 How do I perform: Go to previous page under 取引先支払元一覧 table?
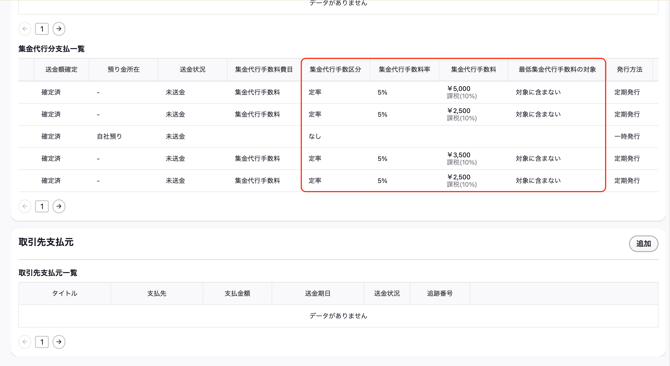point(25,342)
